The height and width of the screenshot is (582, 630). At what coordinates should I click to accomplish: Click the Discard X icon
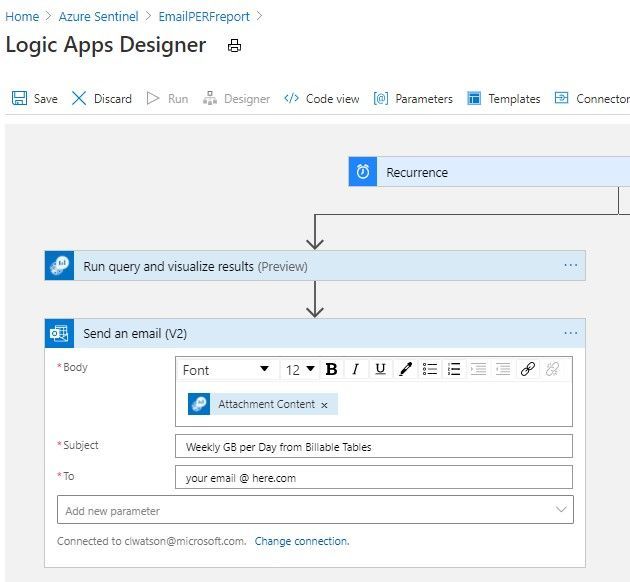(79, 98)
